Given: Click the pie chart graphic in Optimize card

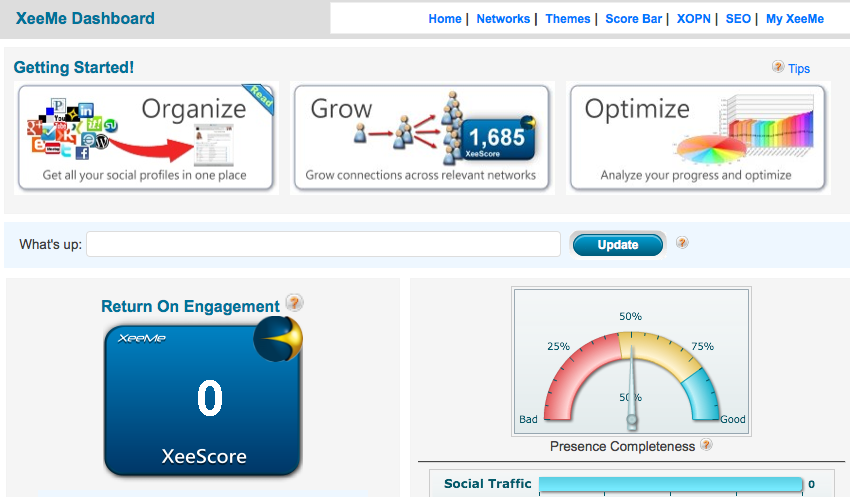Looking at the screenshot, I should tap(711, 149).
